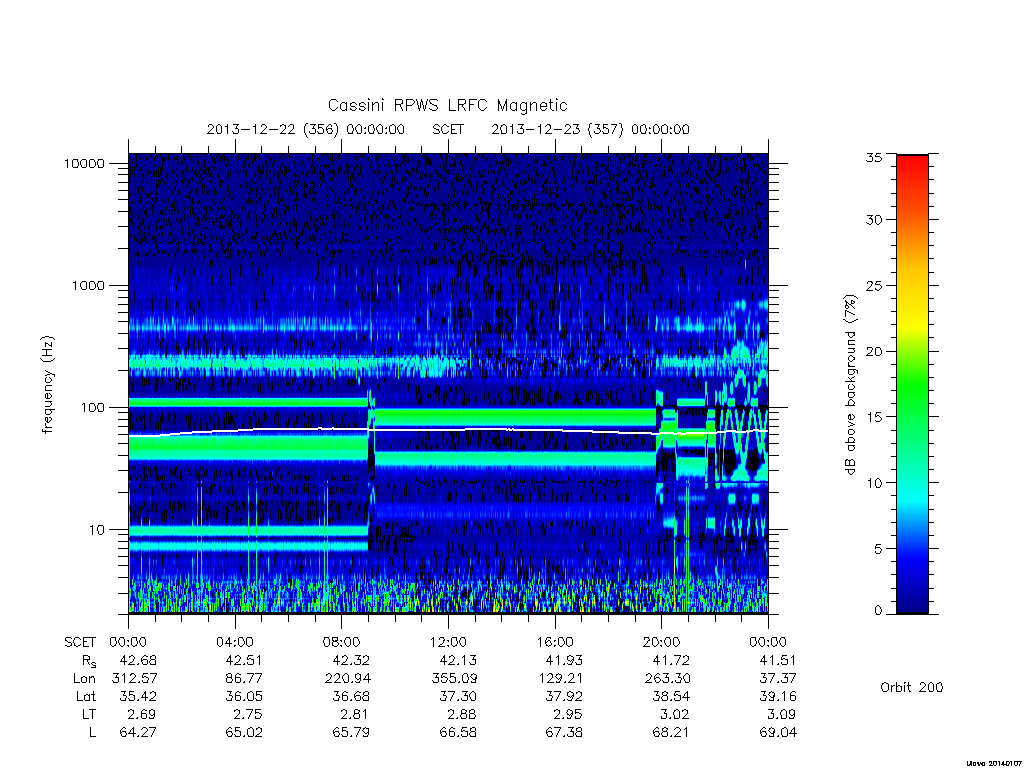The image size is (1024, 768).
Task: Select the 04:00 SCET time label
Action: coord(234,643)
